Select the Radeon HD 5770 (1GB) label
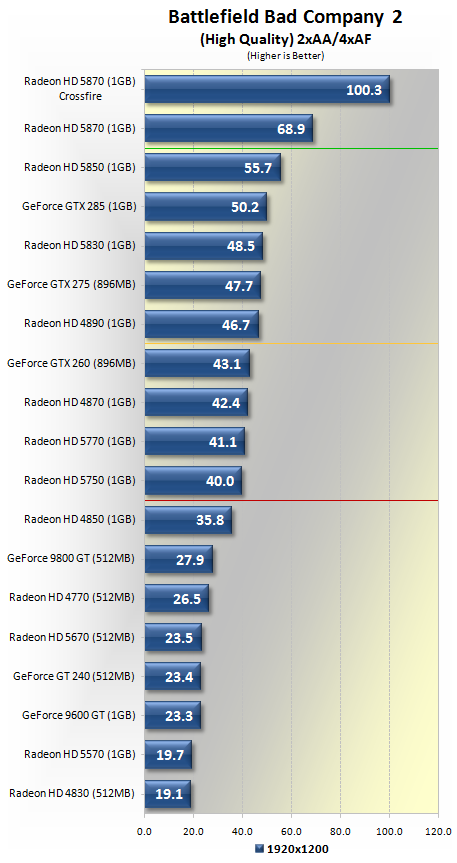 point(80,441)
